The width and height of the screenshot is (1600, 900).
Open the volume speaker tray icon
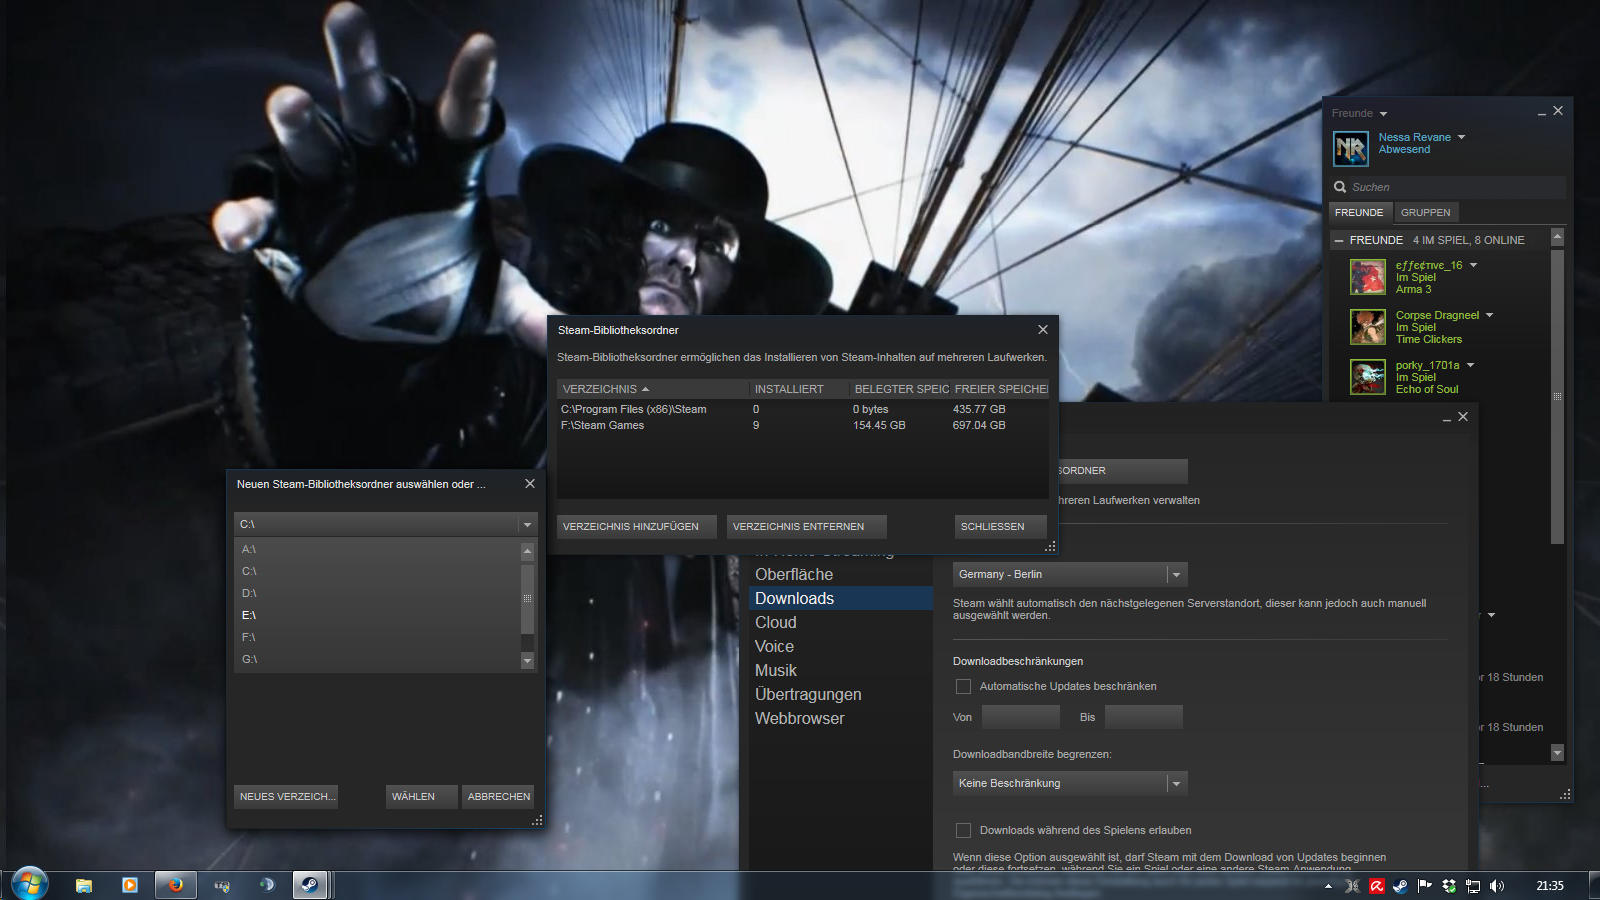pyautogui.click(x=1497, y=886)
